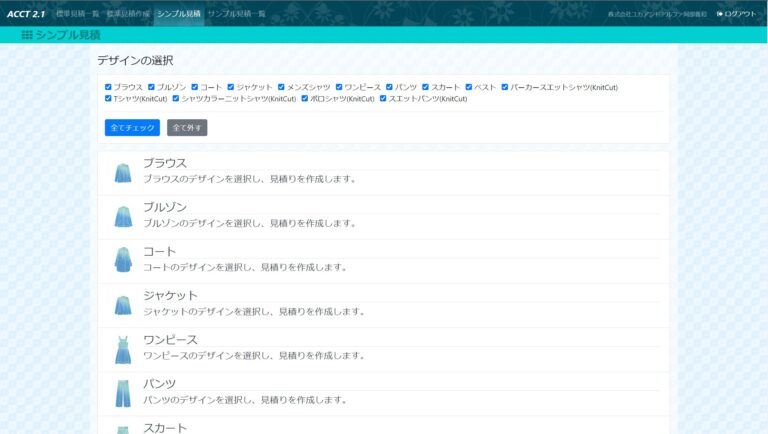This screenshot has width=768, height=434.
Task: Click the company name in the header
Action: pos(657,14)
